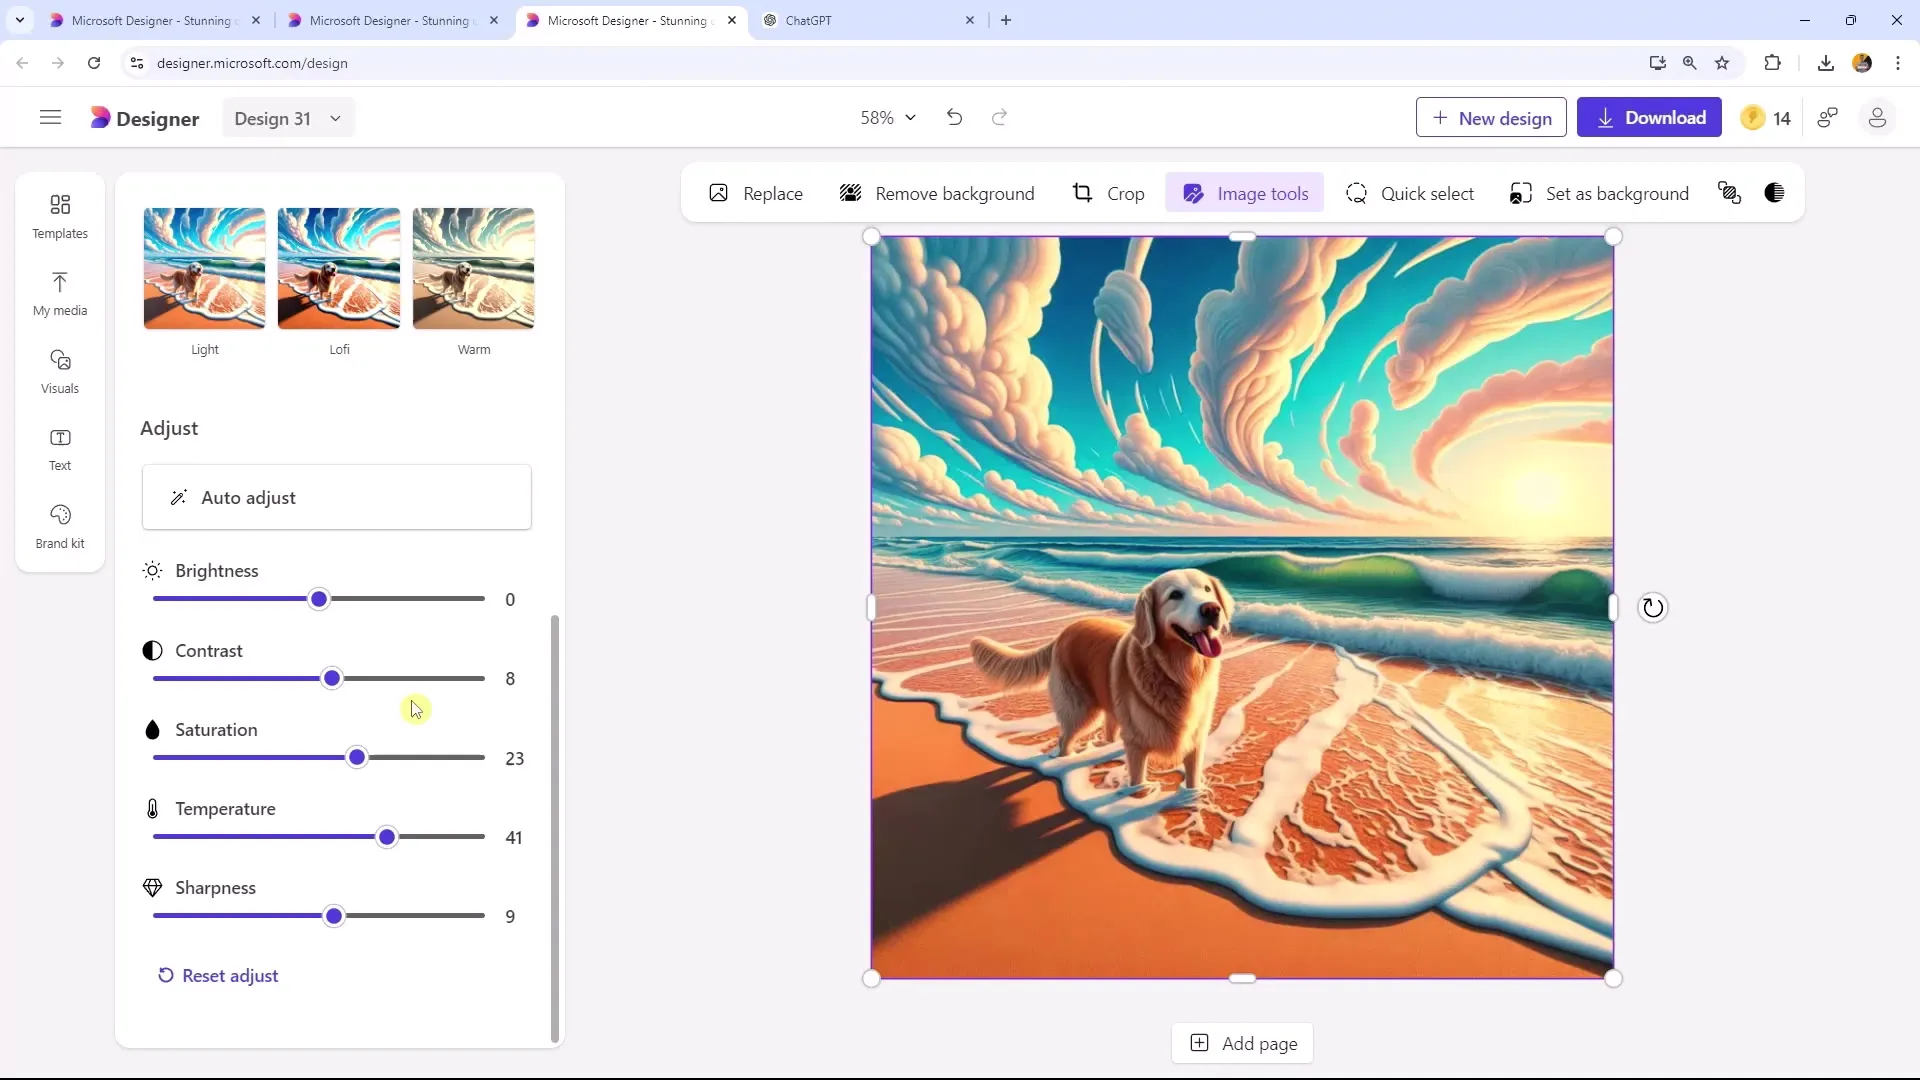The width and height of the screenshot is (1920, 1080).
Task: Toggle the contrast half-circle icon
Action: click(x=152, y=650)
